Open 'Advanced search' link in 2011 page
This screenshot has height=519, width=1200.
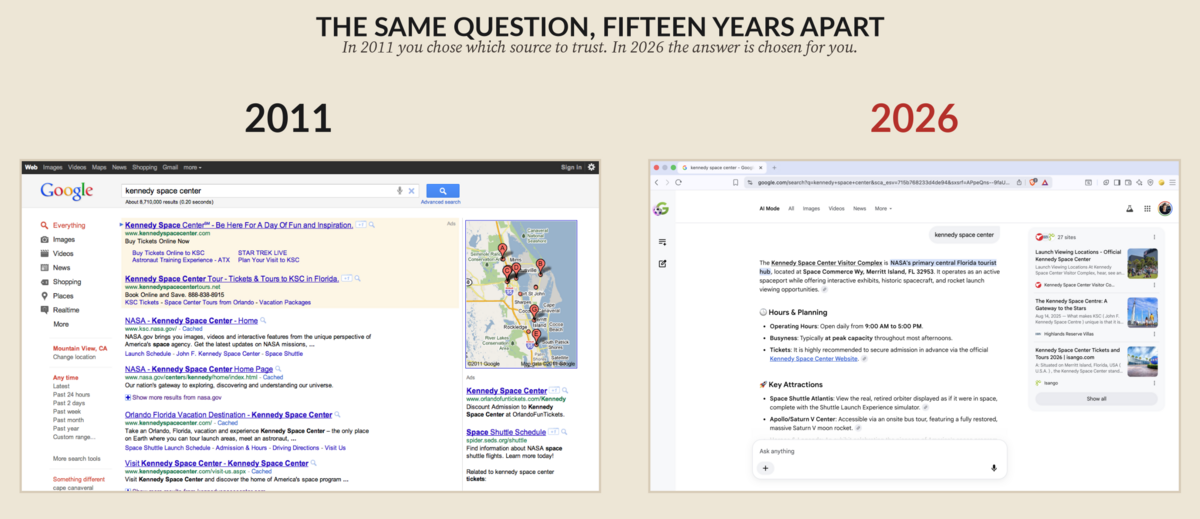point(440,202)
